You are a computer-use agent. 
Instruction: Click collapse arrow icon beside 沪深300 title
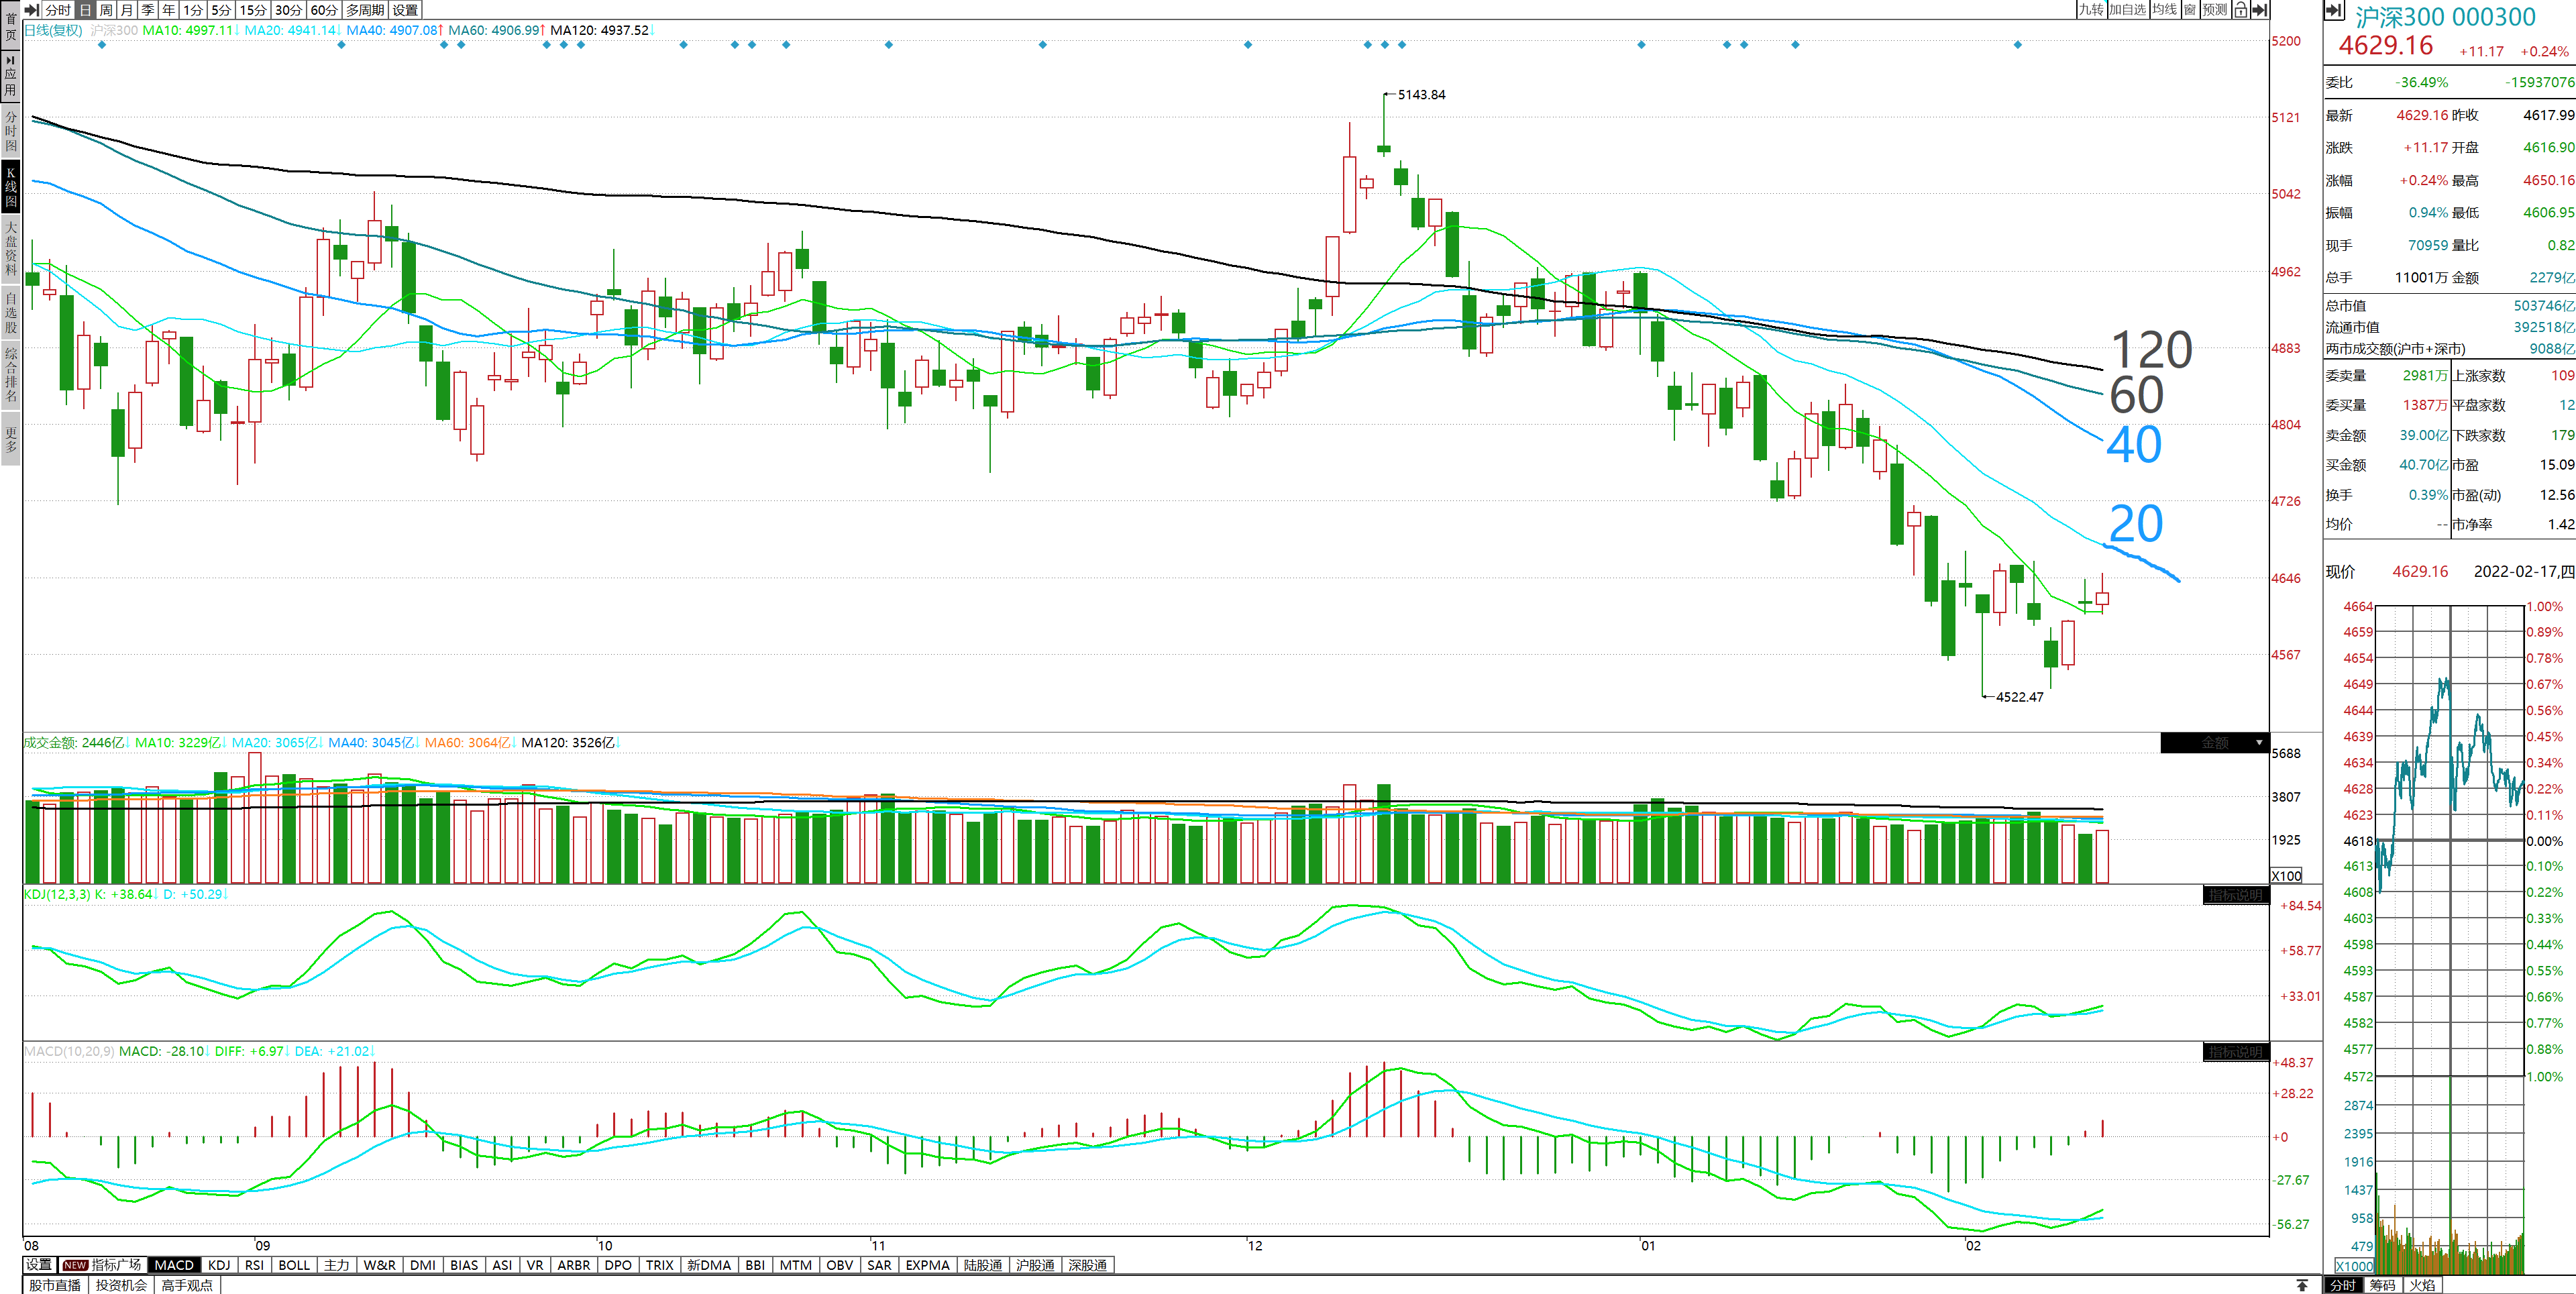[x=2334, y=11]
